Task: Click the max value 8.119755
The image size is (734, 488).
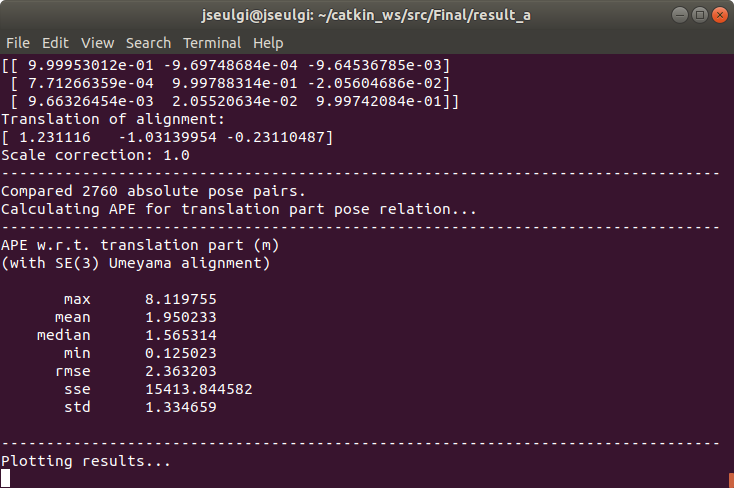Action: click(x=181, y=299)
